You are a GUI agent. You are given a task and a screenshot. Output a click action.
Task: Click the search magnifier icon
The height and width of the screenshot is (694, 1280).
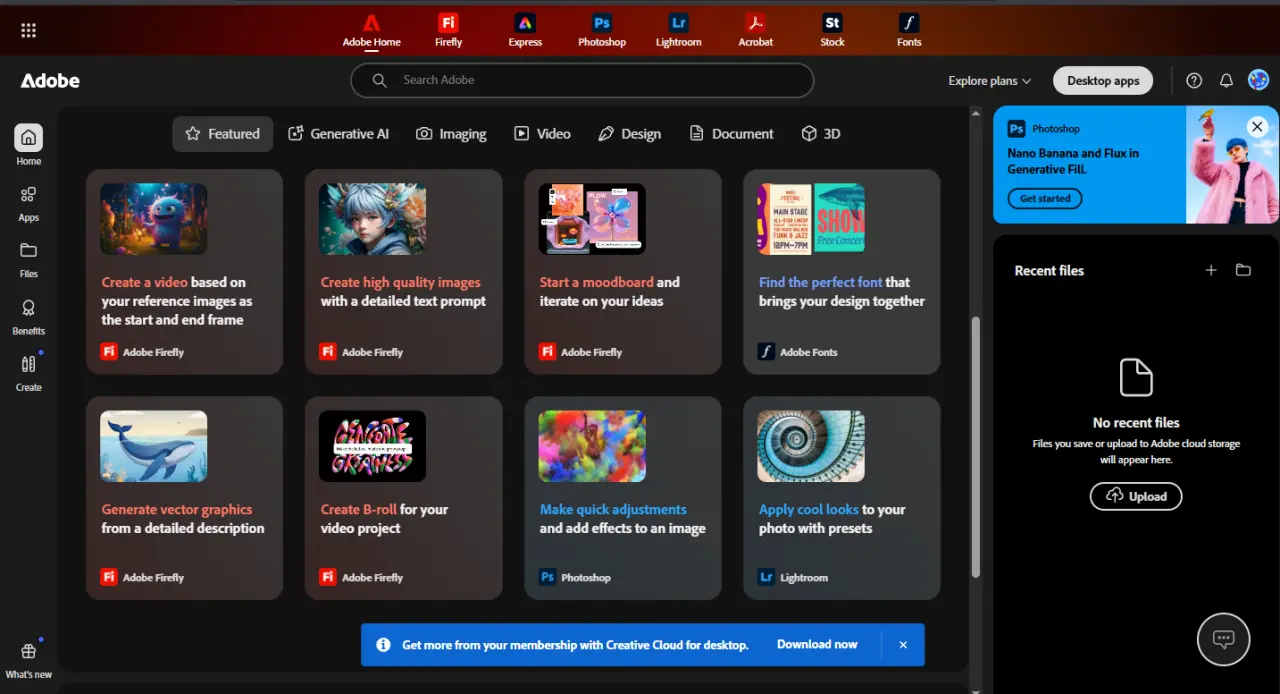click(x=379, y=80)
